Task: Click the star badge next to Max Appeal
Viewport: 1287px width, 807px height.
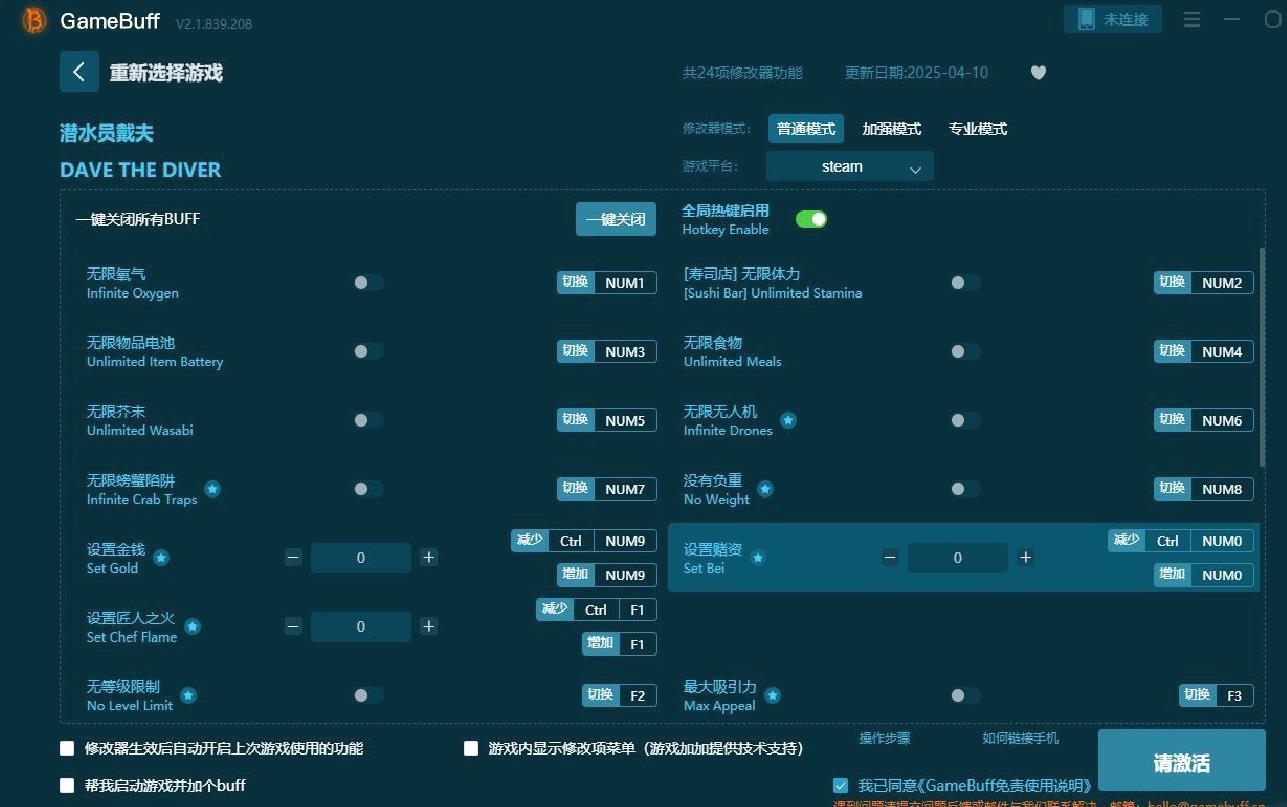Action: [772, 695]
